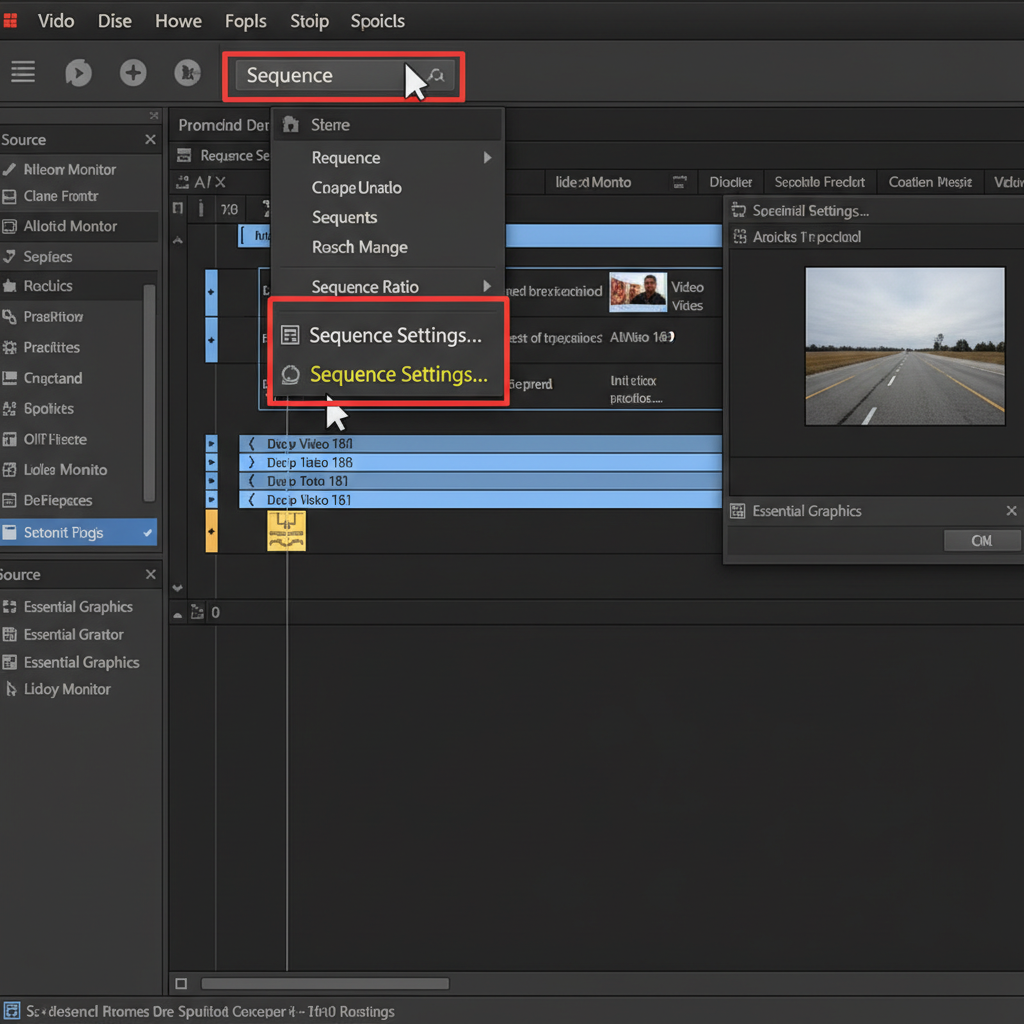Screen dimensions: 1024x1024
Task: Toggle the track button left of Decp Visko 161
Action: coord(212,500)
